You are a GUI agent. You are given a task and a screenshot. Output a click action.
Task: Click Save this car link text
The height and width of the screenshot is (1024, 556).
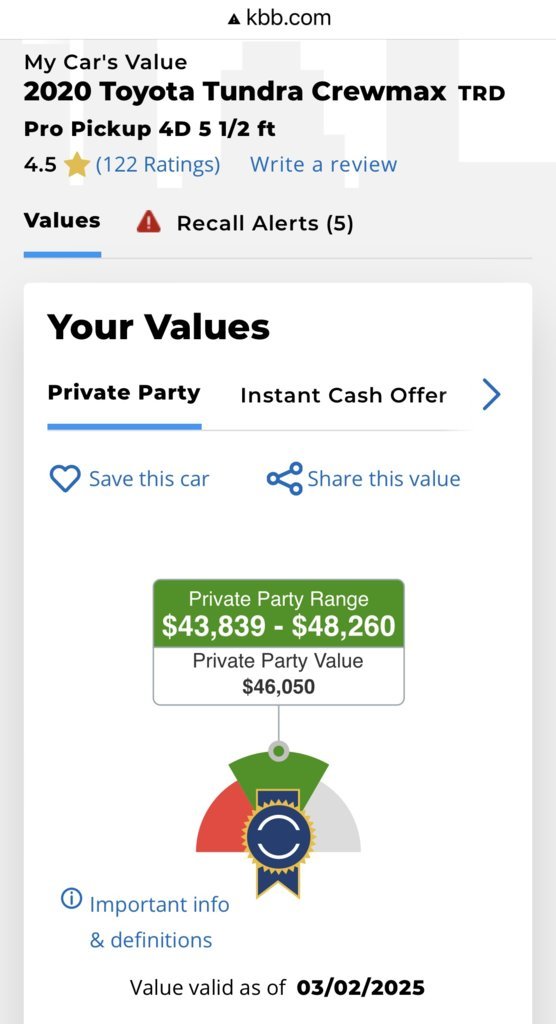149,479
